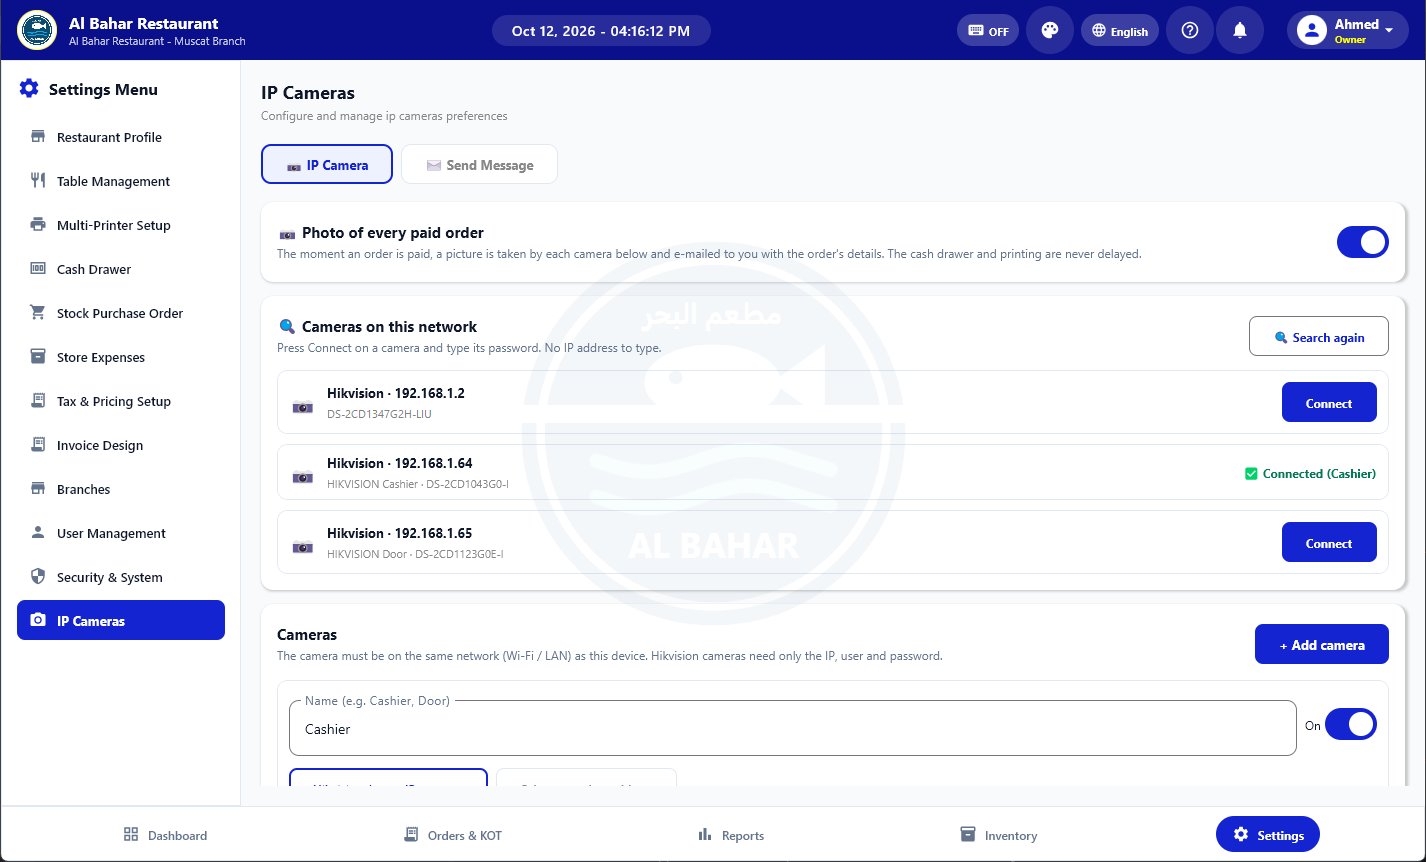Toggle the on-screen keyboard OFF button
This screenshot has width=1426, height=862.
click(x=987, y=30)
